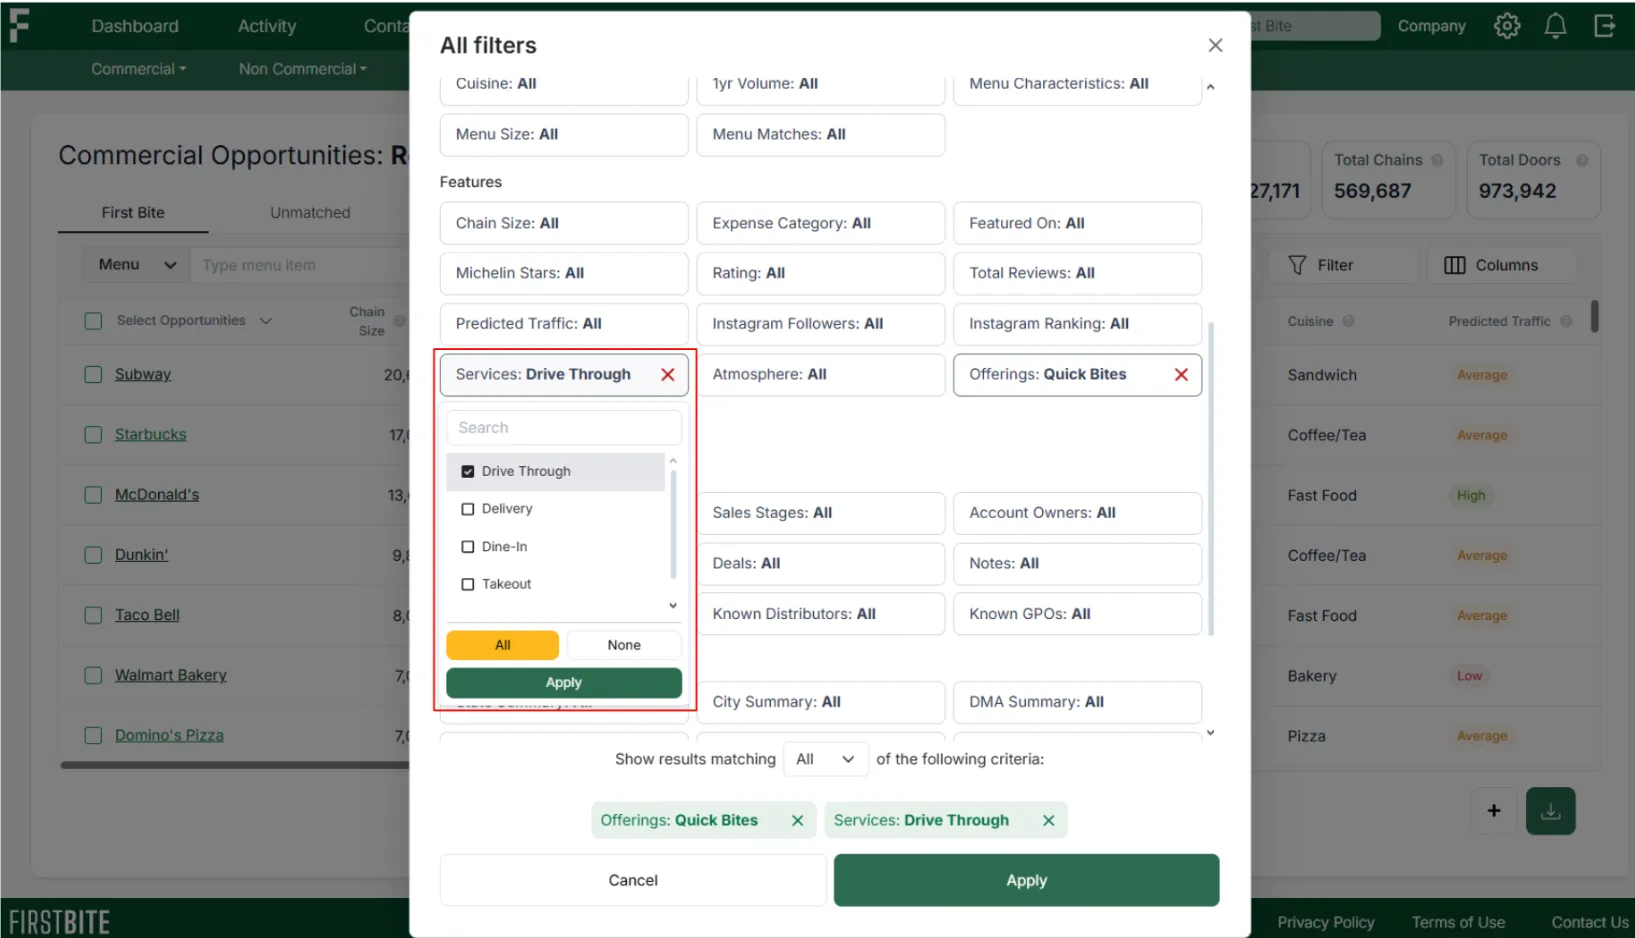
Task: Click the filters panel vertical scrollbar
Action: click(1211, 478)
